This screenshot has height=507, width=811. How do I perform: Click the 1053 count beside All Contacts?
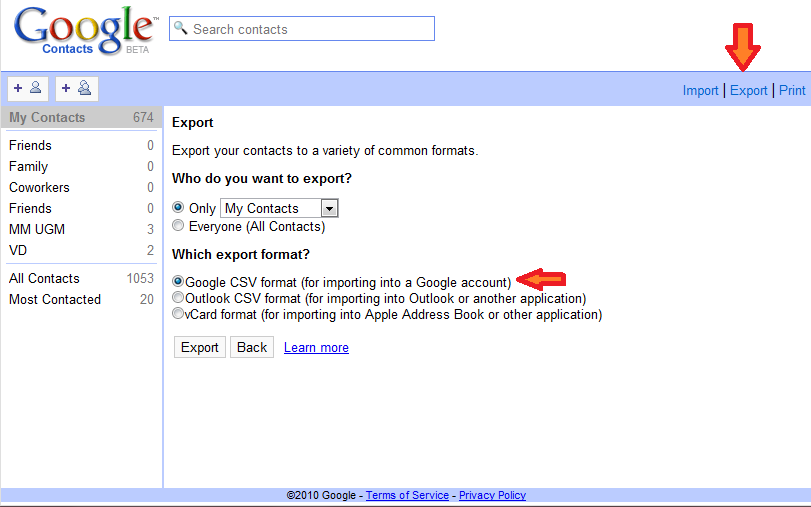140,278
